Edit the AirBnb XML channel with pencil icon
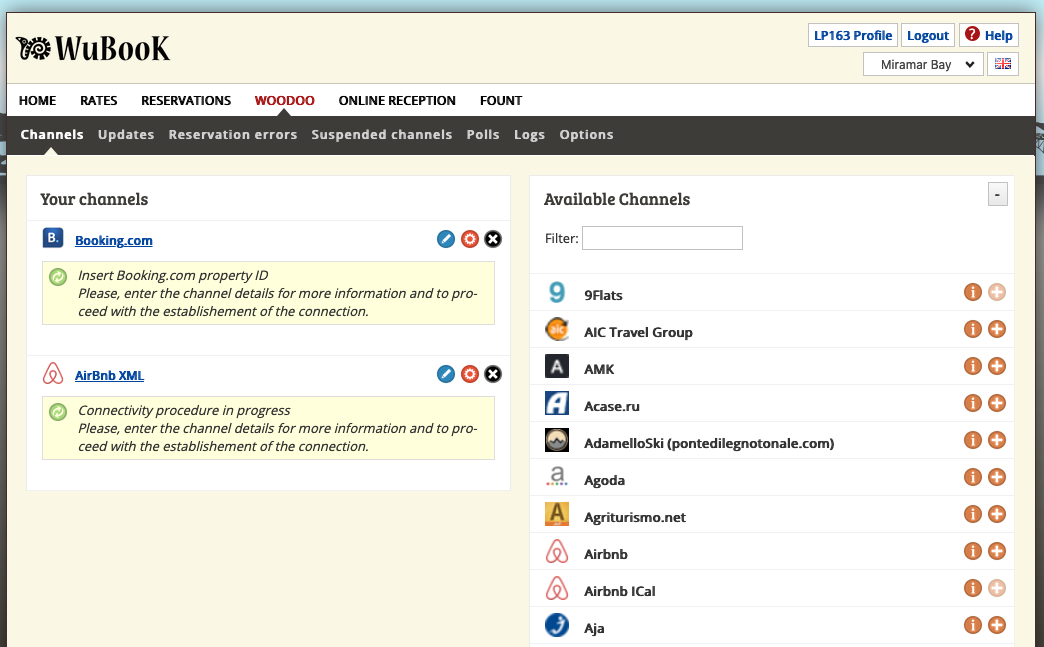Screen dimensions: 1044x647 [x=446, y=374]
